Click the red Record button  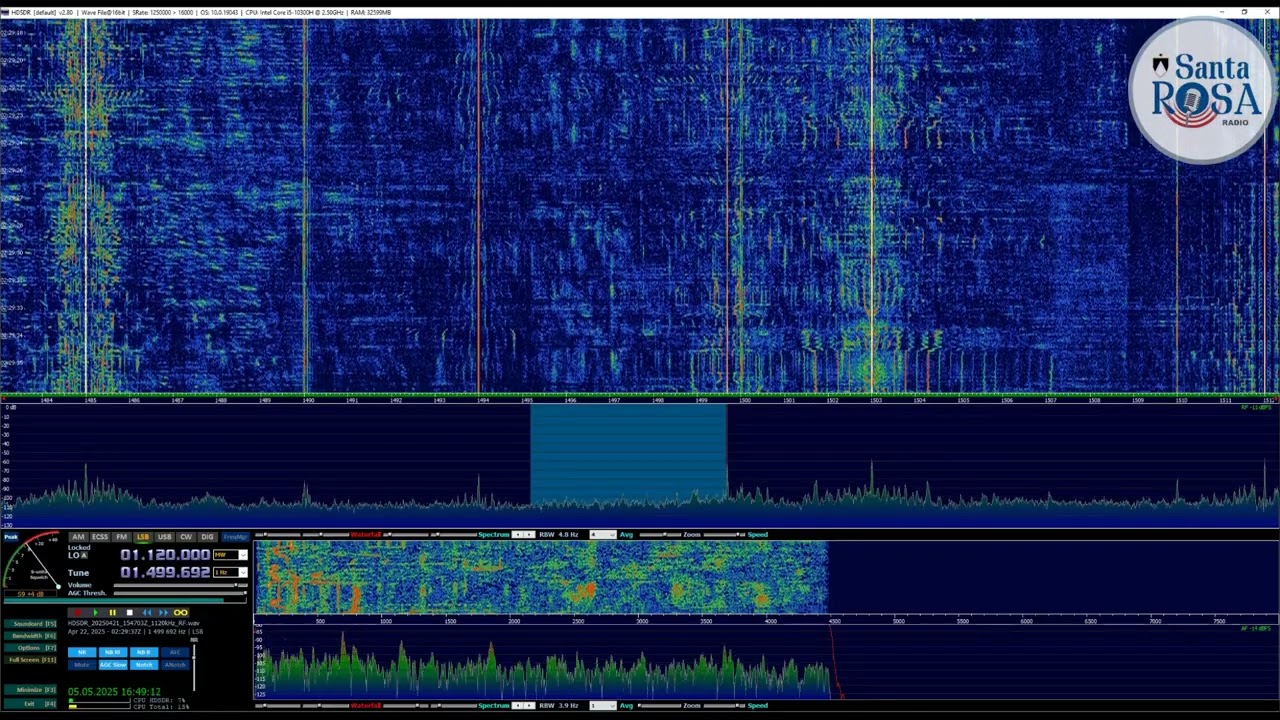click(77, 612)
